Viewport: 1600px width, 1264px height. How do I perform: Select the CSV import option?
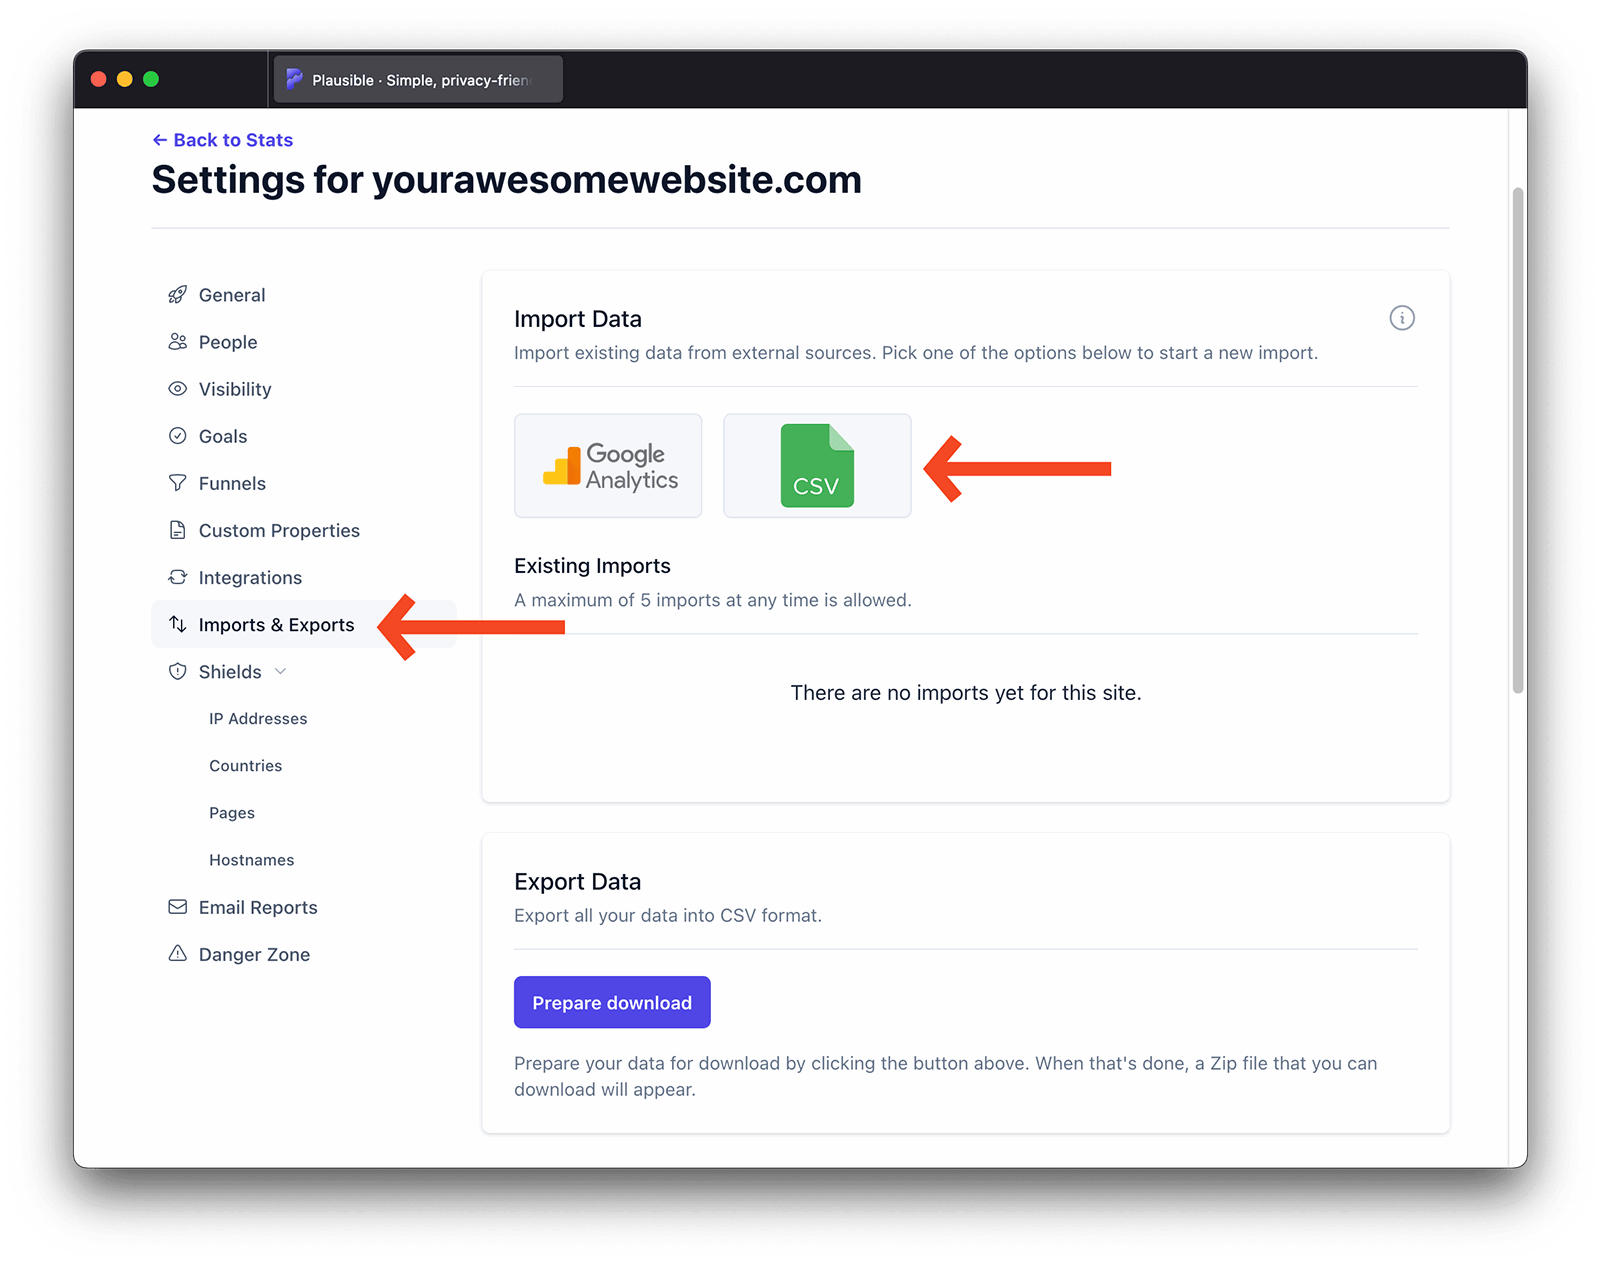pyautogui.click(x=816, y=465)
